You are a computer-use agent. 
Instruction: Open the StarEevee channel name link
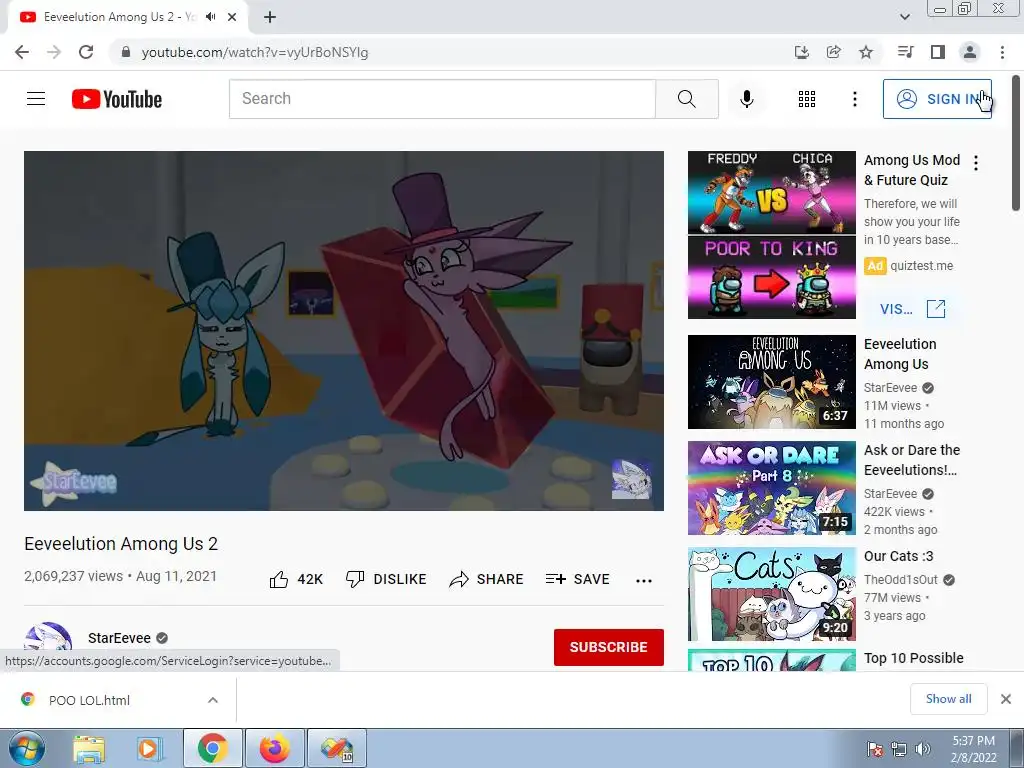[120, 638]
